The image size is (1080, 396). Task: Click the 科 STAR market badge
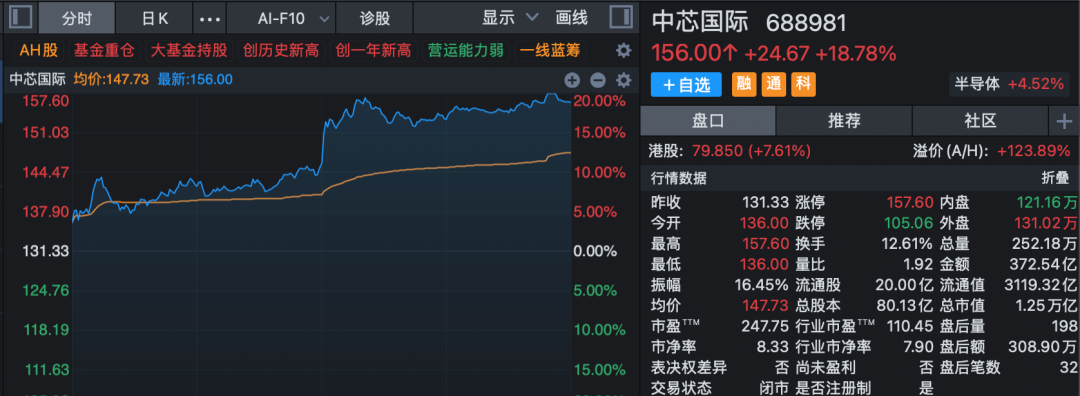[803, 84]
